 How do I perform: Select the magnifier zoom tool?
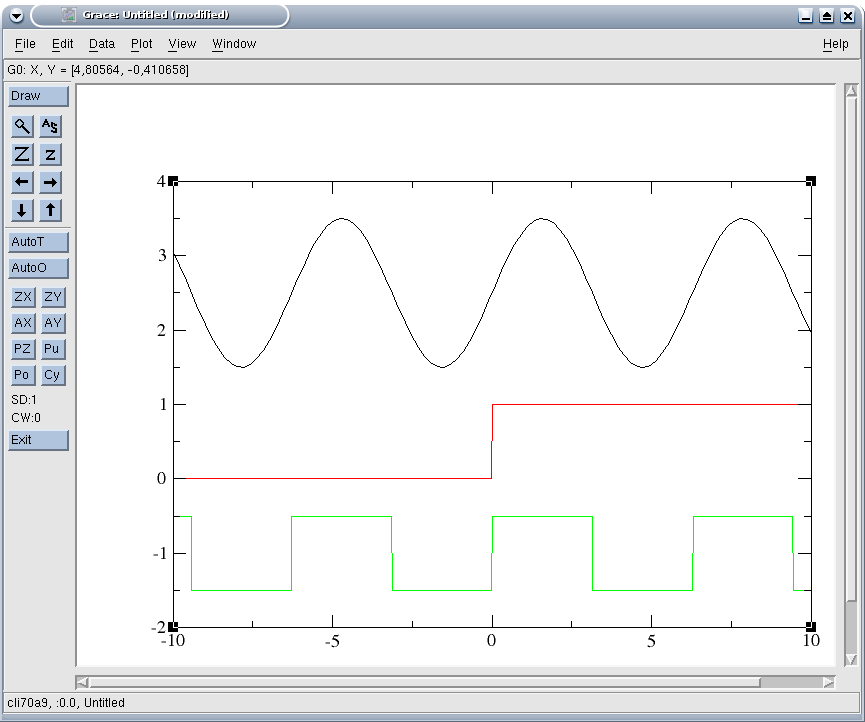click(x=22, y=126)
